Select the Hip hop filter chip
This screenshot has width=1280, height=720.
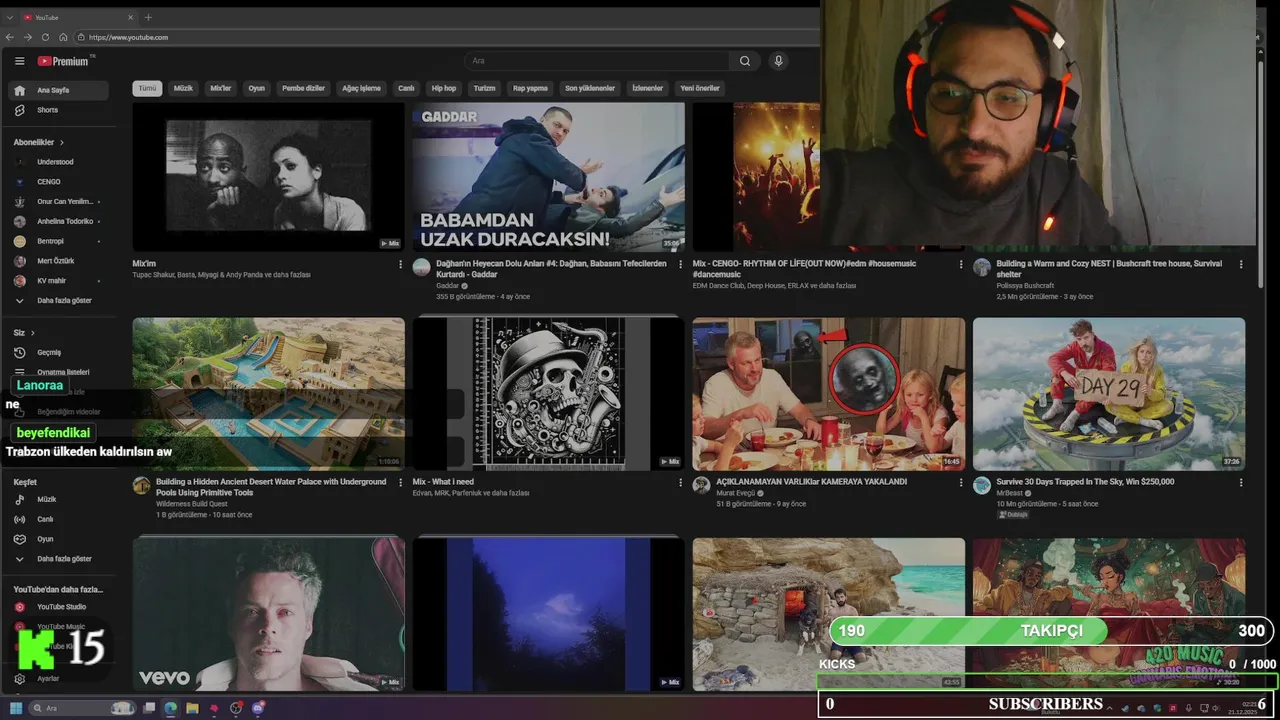(444, 88)
